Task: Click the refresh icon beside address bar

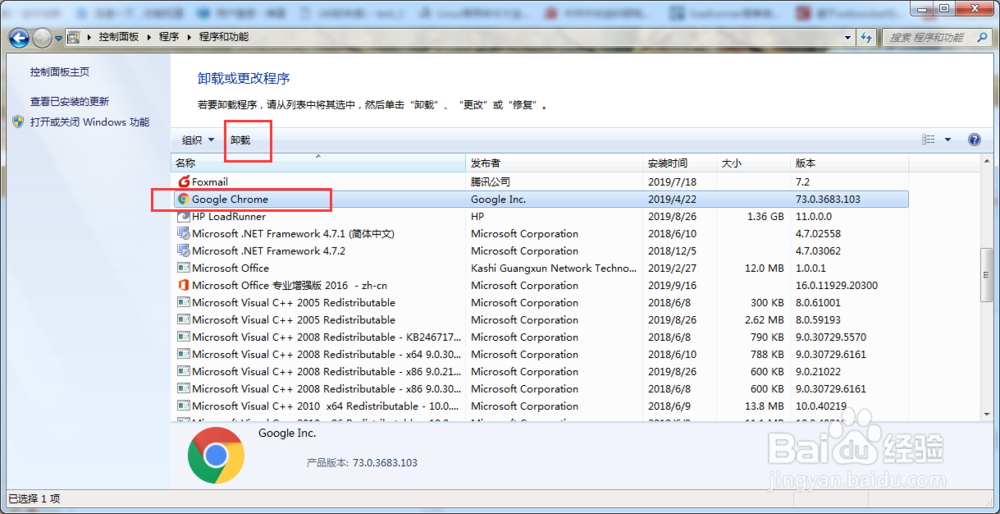Action: coord(865,38)
